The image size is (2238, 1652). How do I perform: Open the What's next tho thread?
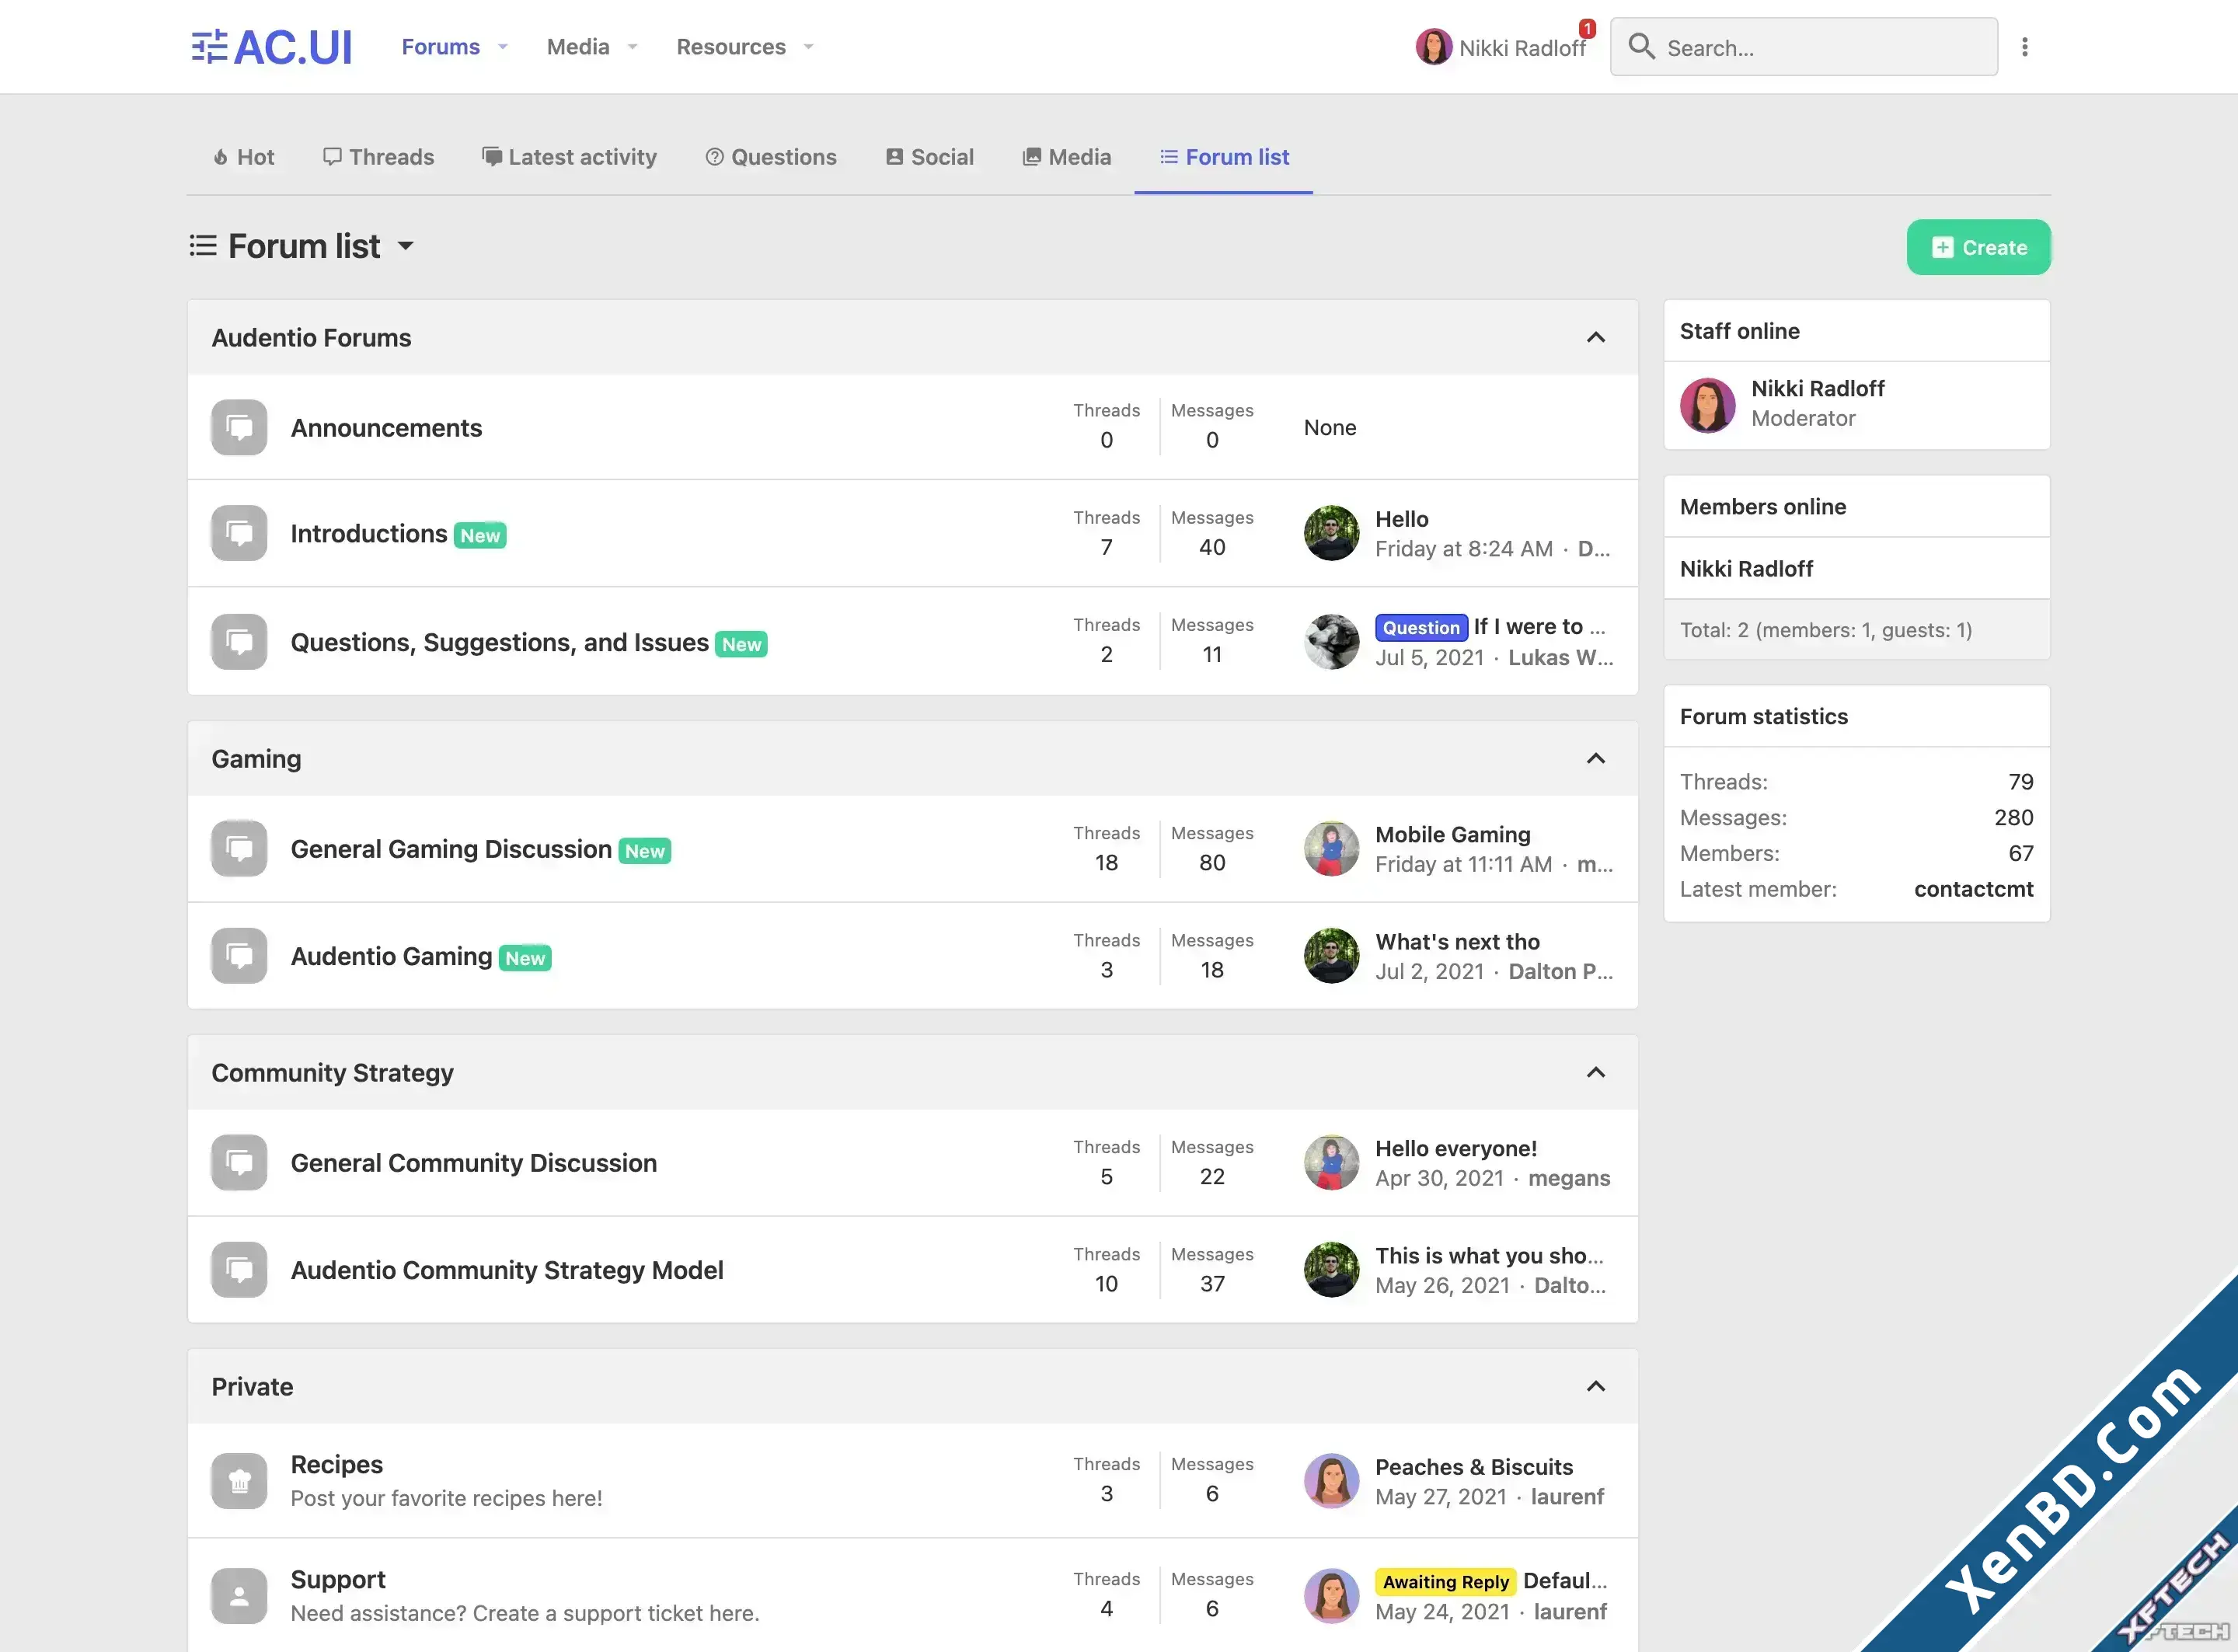pyautogui.click(x=1457, y=941)
